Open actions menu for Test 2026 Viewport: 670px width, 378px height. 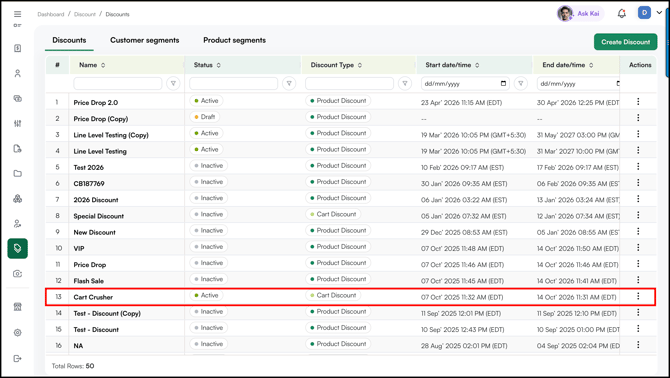638,166
